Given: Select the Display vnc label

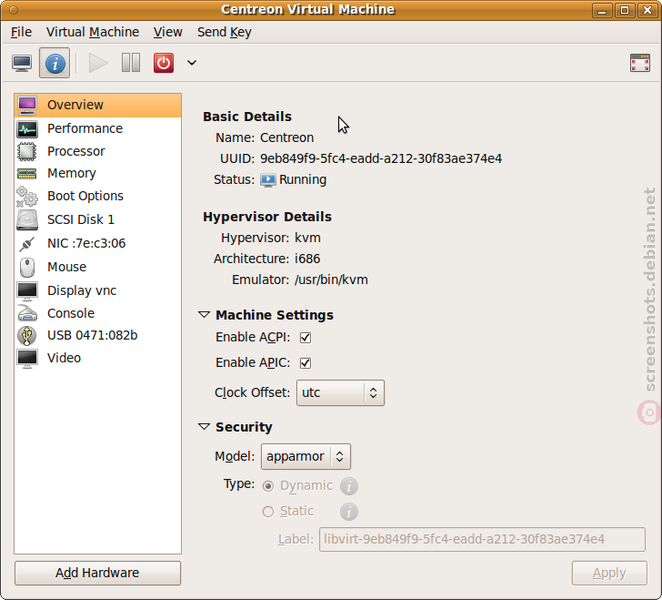Looking at the screenshot, I should [81, 291].
